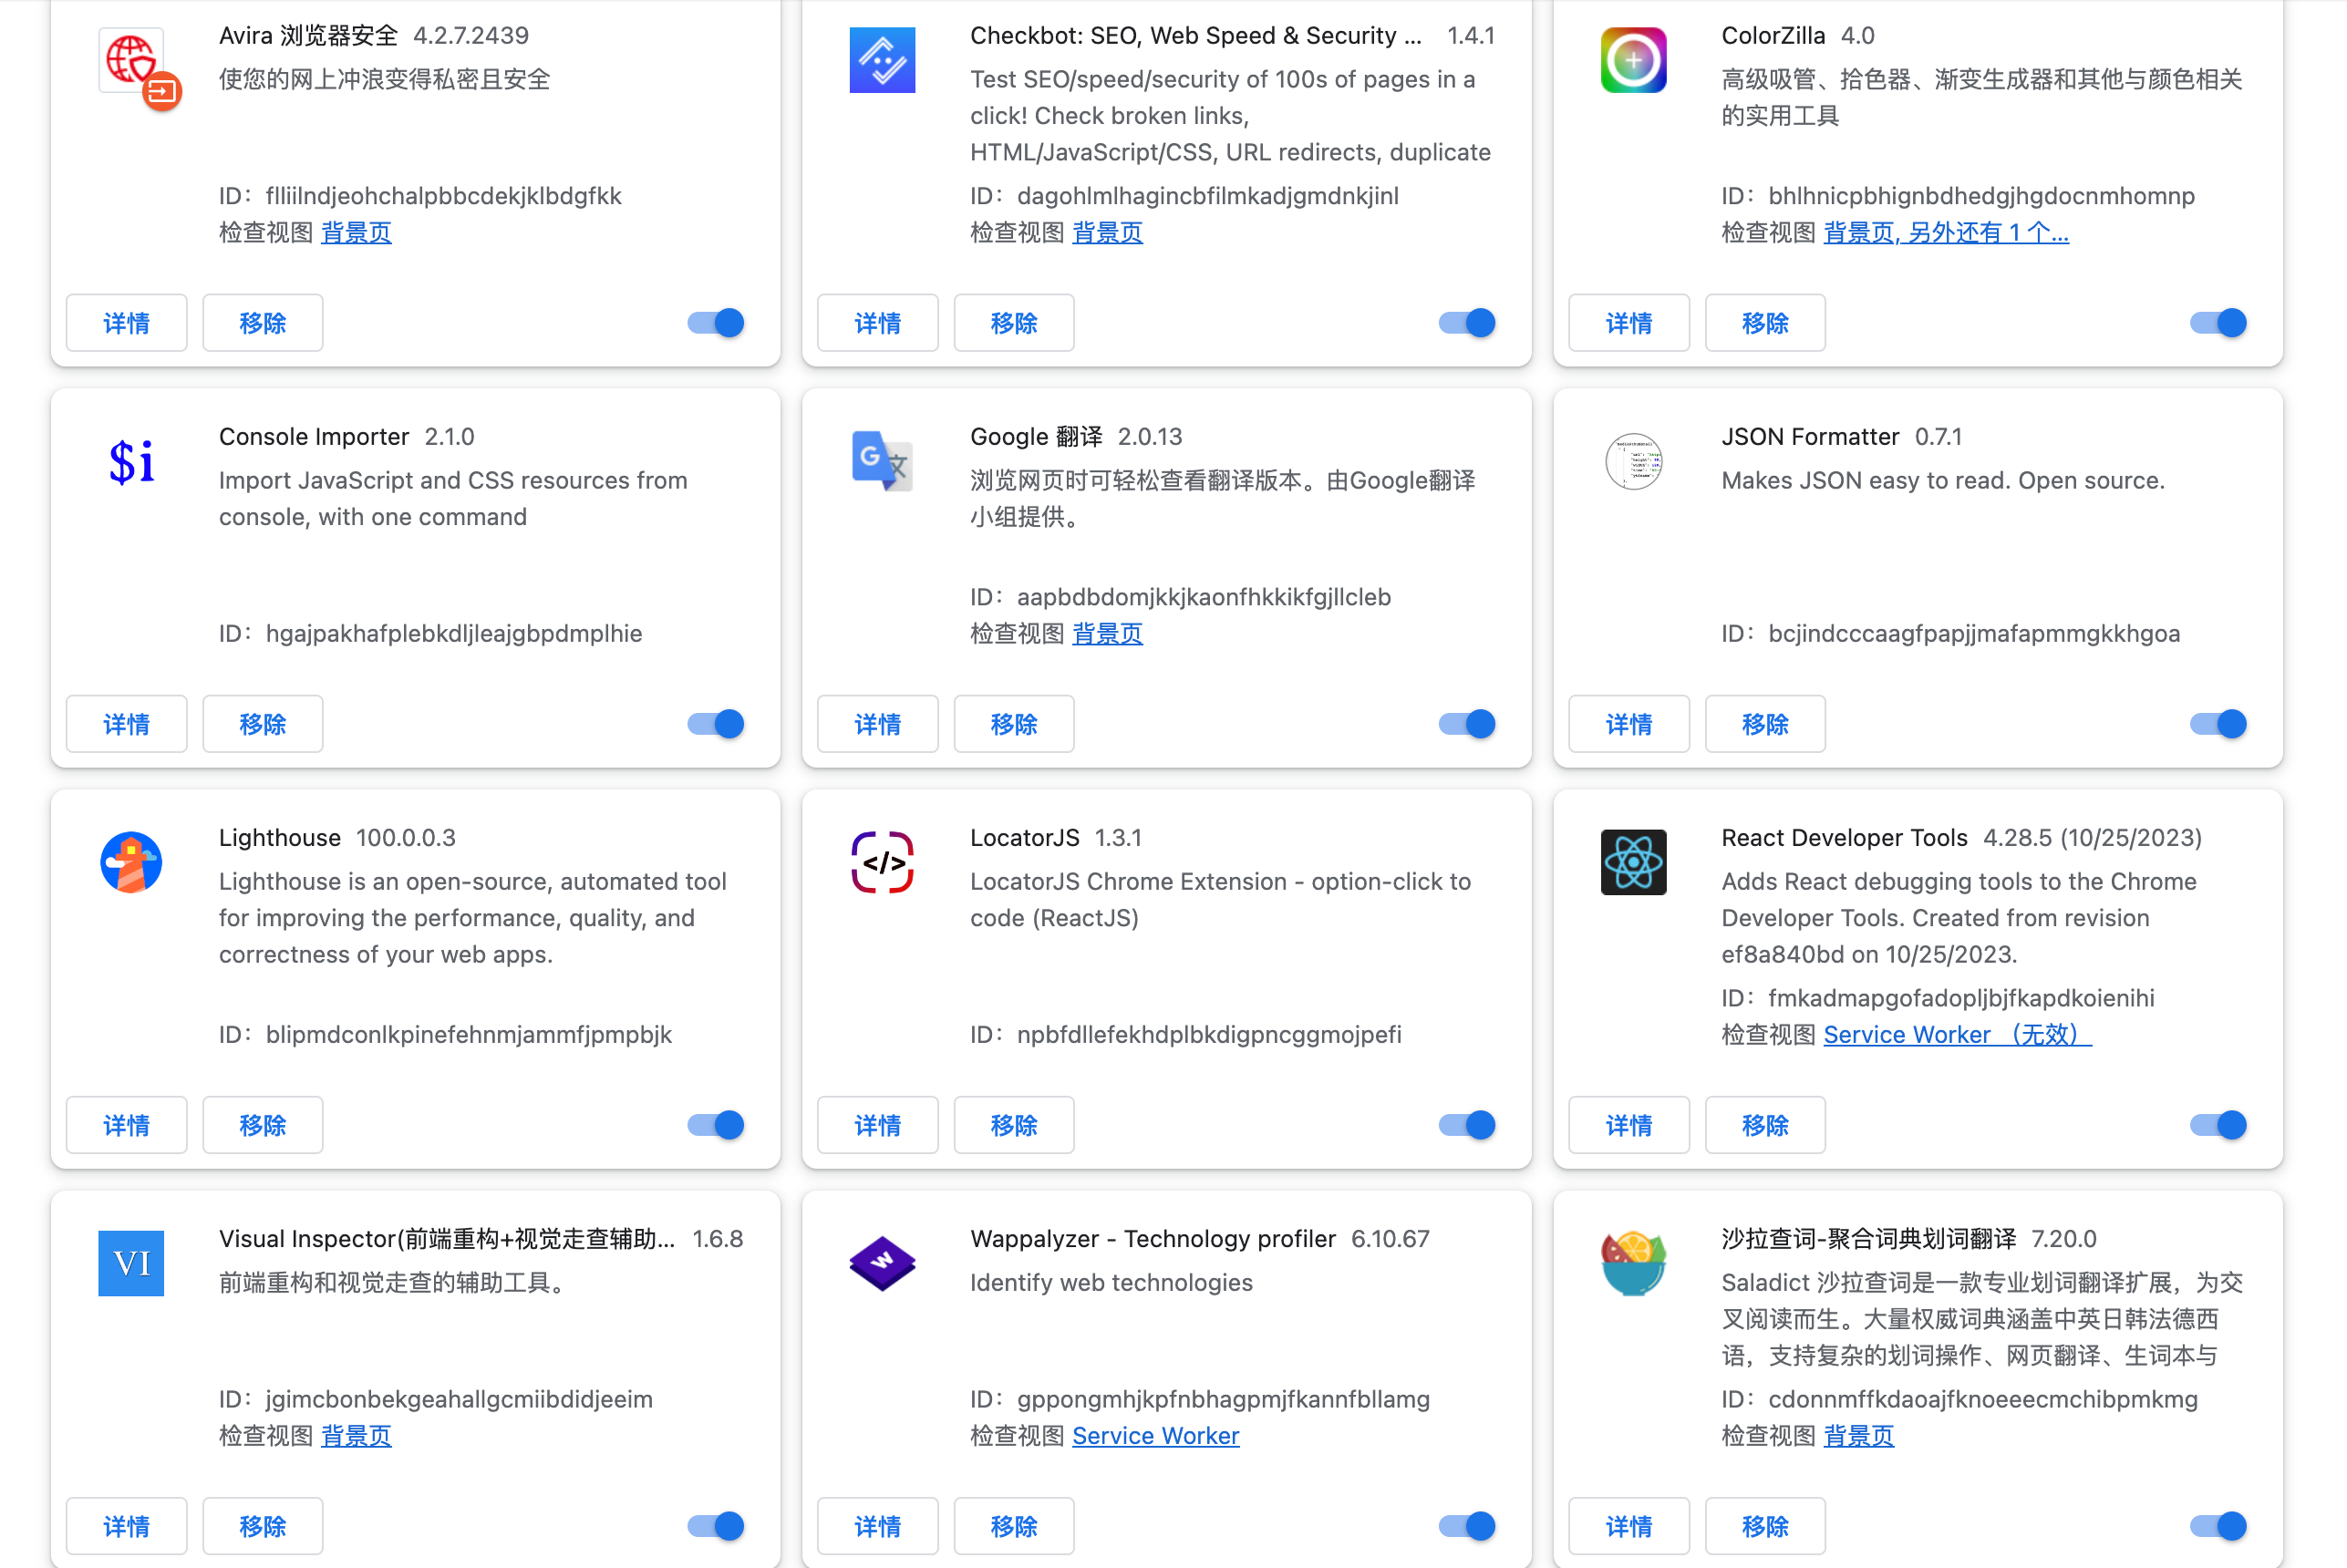Toggle off the Wappalyzer extension
The width and height of the screenshot is (2347, 1568).
point(1467,1526)
